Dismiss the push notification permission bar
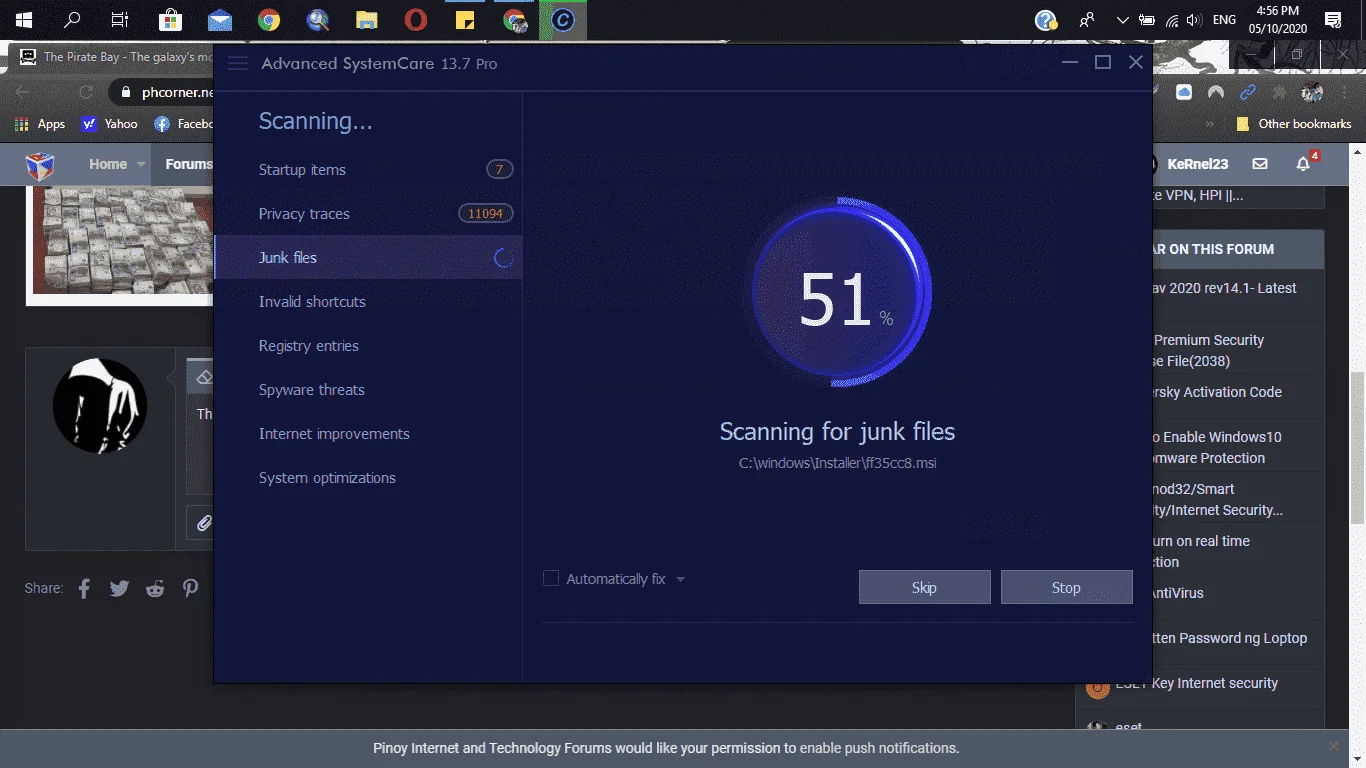This screenshot has height=768, width=1366. [x=1333, y=746]
